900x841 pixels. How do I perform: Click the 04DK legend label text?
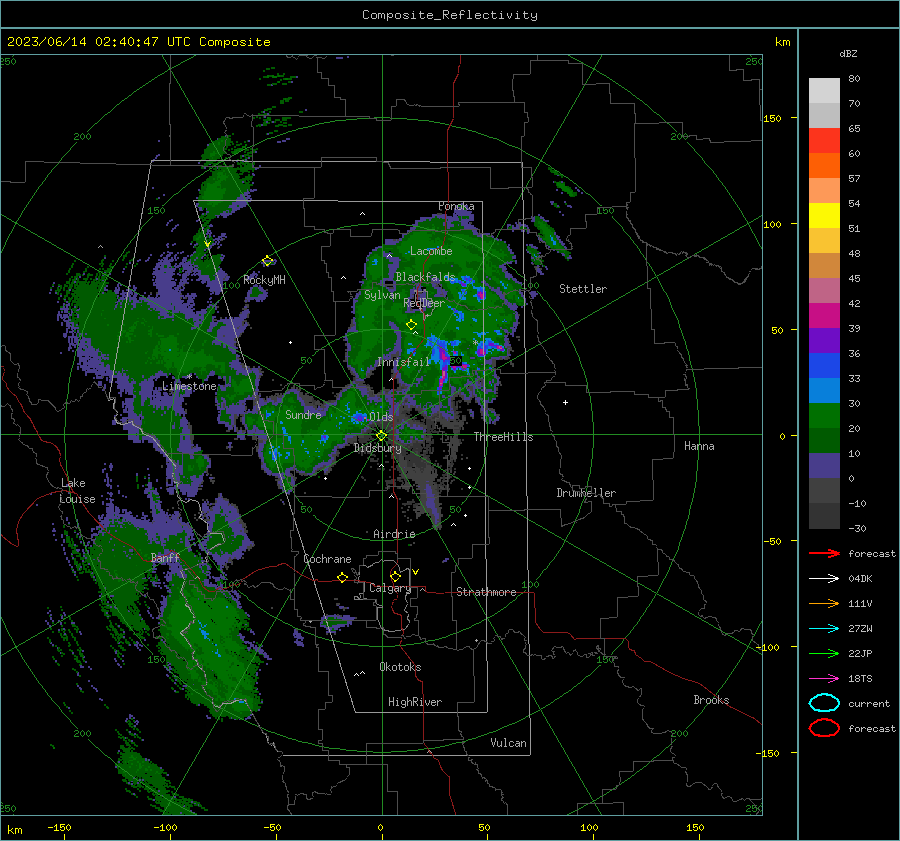point(860,579)
